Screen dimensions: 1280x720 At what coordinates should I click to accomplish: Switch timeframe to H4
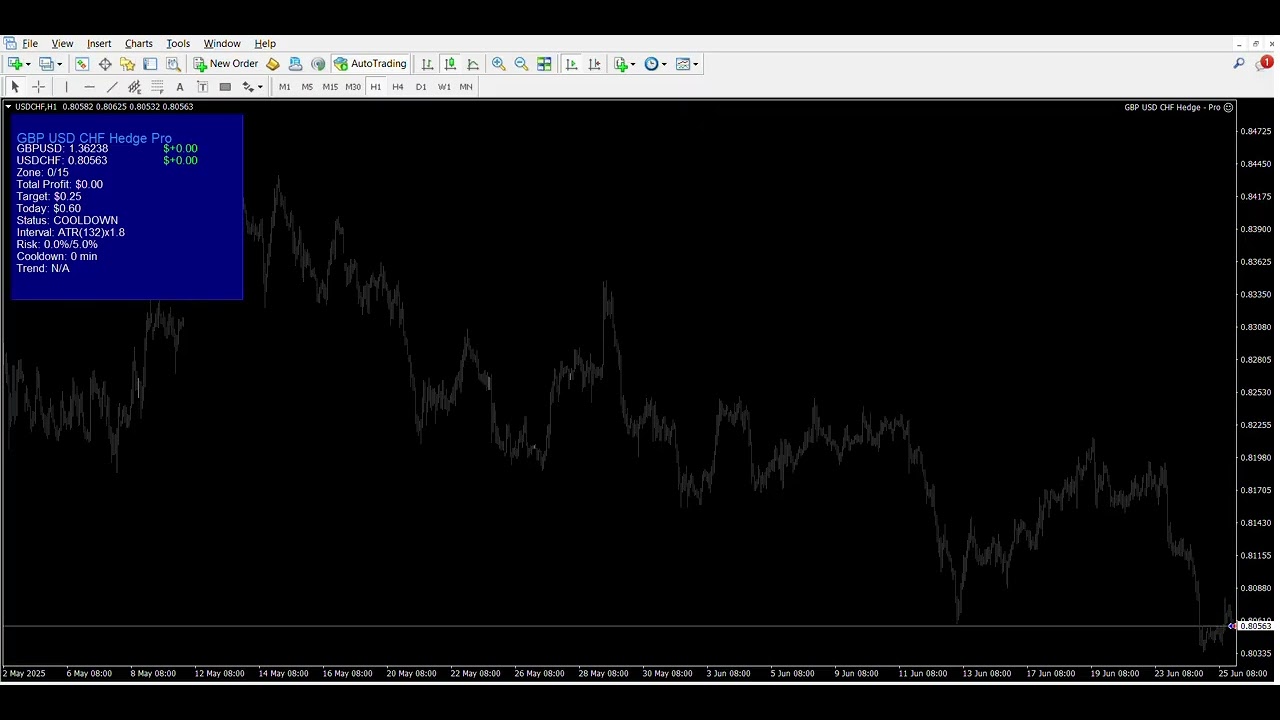coord(398,87)
